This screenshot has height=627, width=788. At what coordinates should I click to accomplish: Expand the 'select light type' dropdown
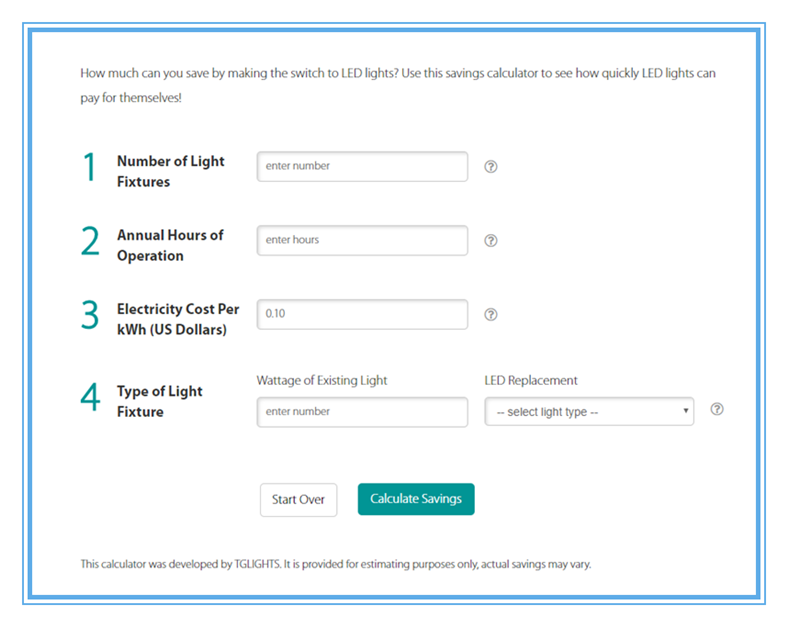pyautogui.click(x=589, y=411)
